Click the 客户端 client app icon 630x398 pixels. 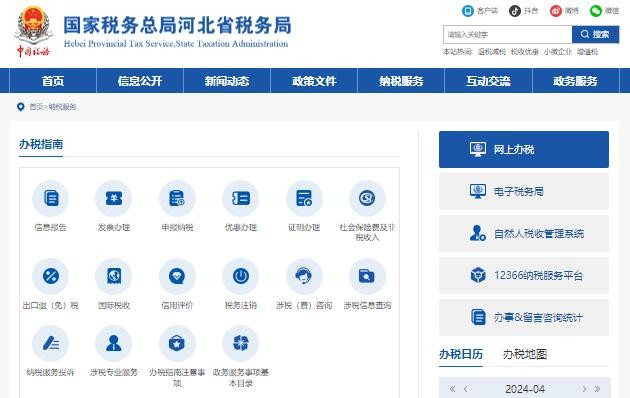pyautogui.click(x=468, y=11)
